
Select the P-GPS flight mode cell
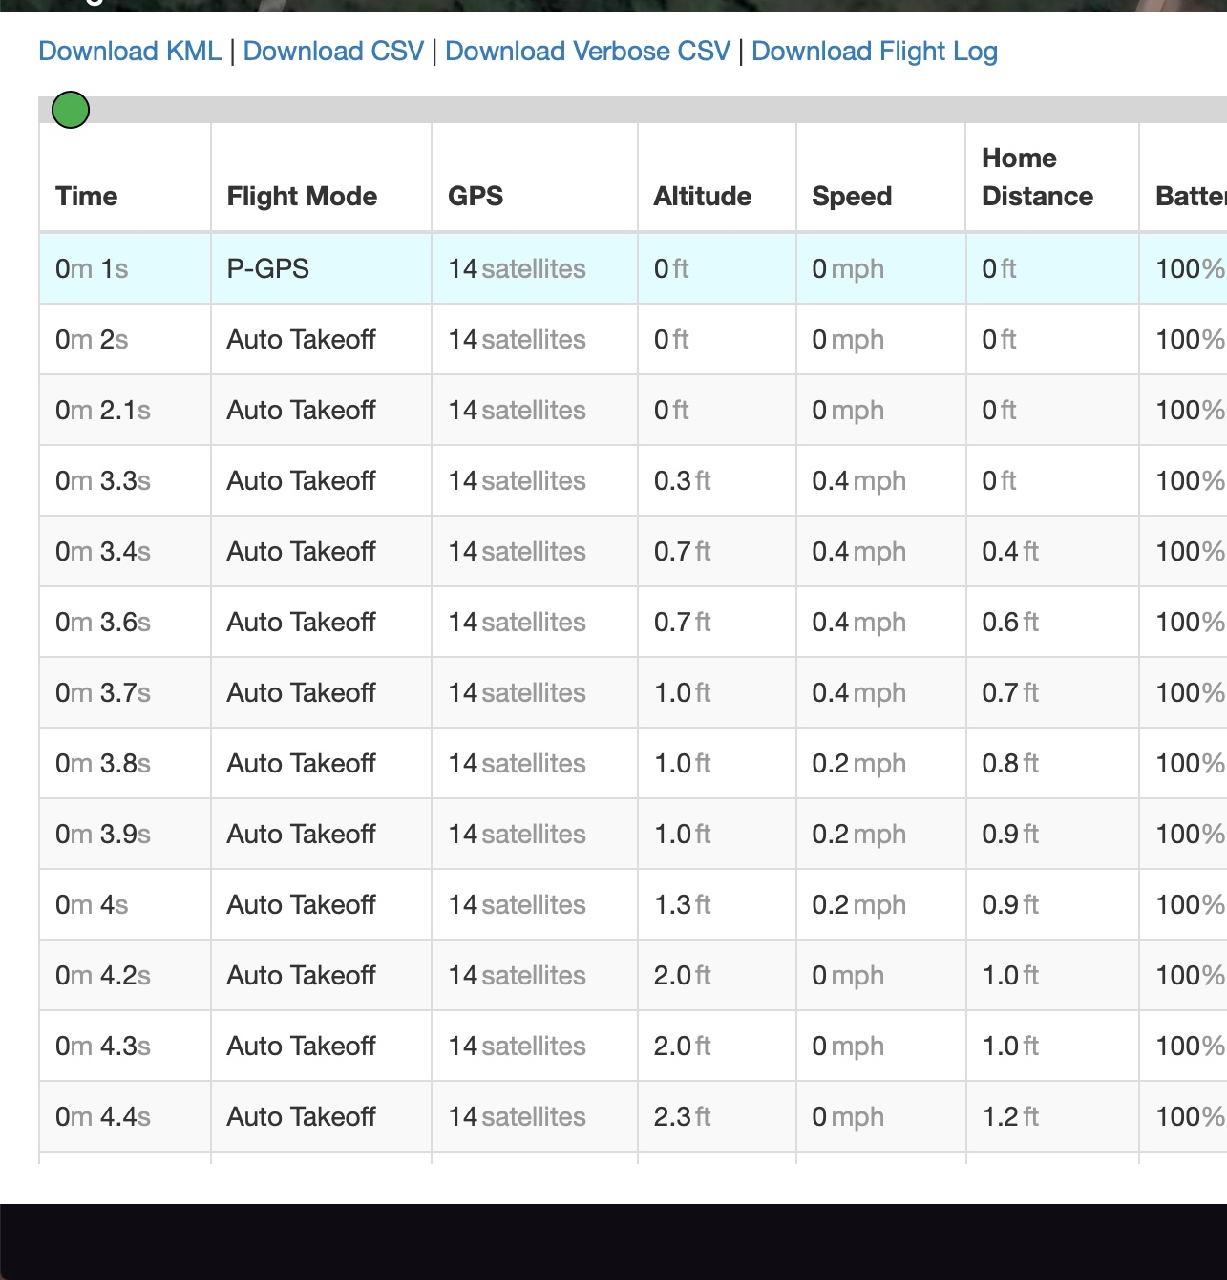point(321,269)
